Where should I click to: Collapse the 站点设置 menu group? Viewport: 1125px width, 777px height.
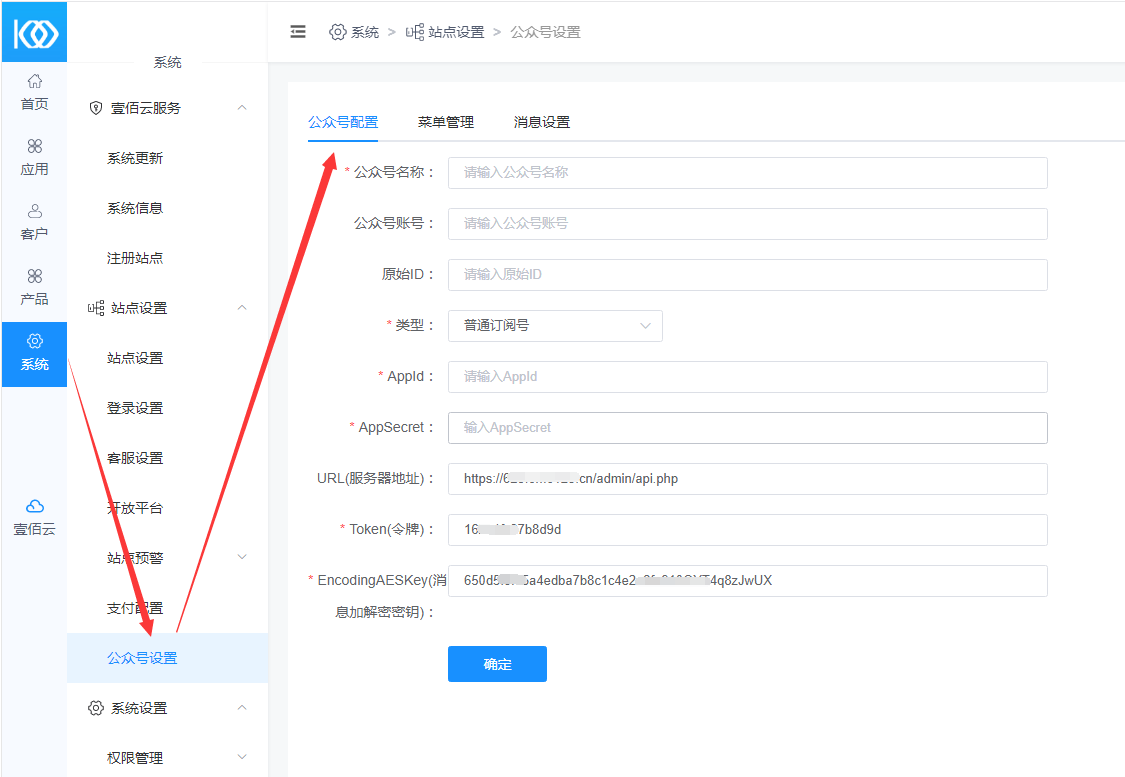242,308
